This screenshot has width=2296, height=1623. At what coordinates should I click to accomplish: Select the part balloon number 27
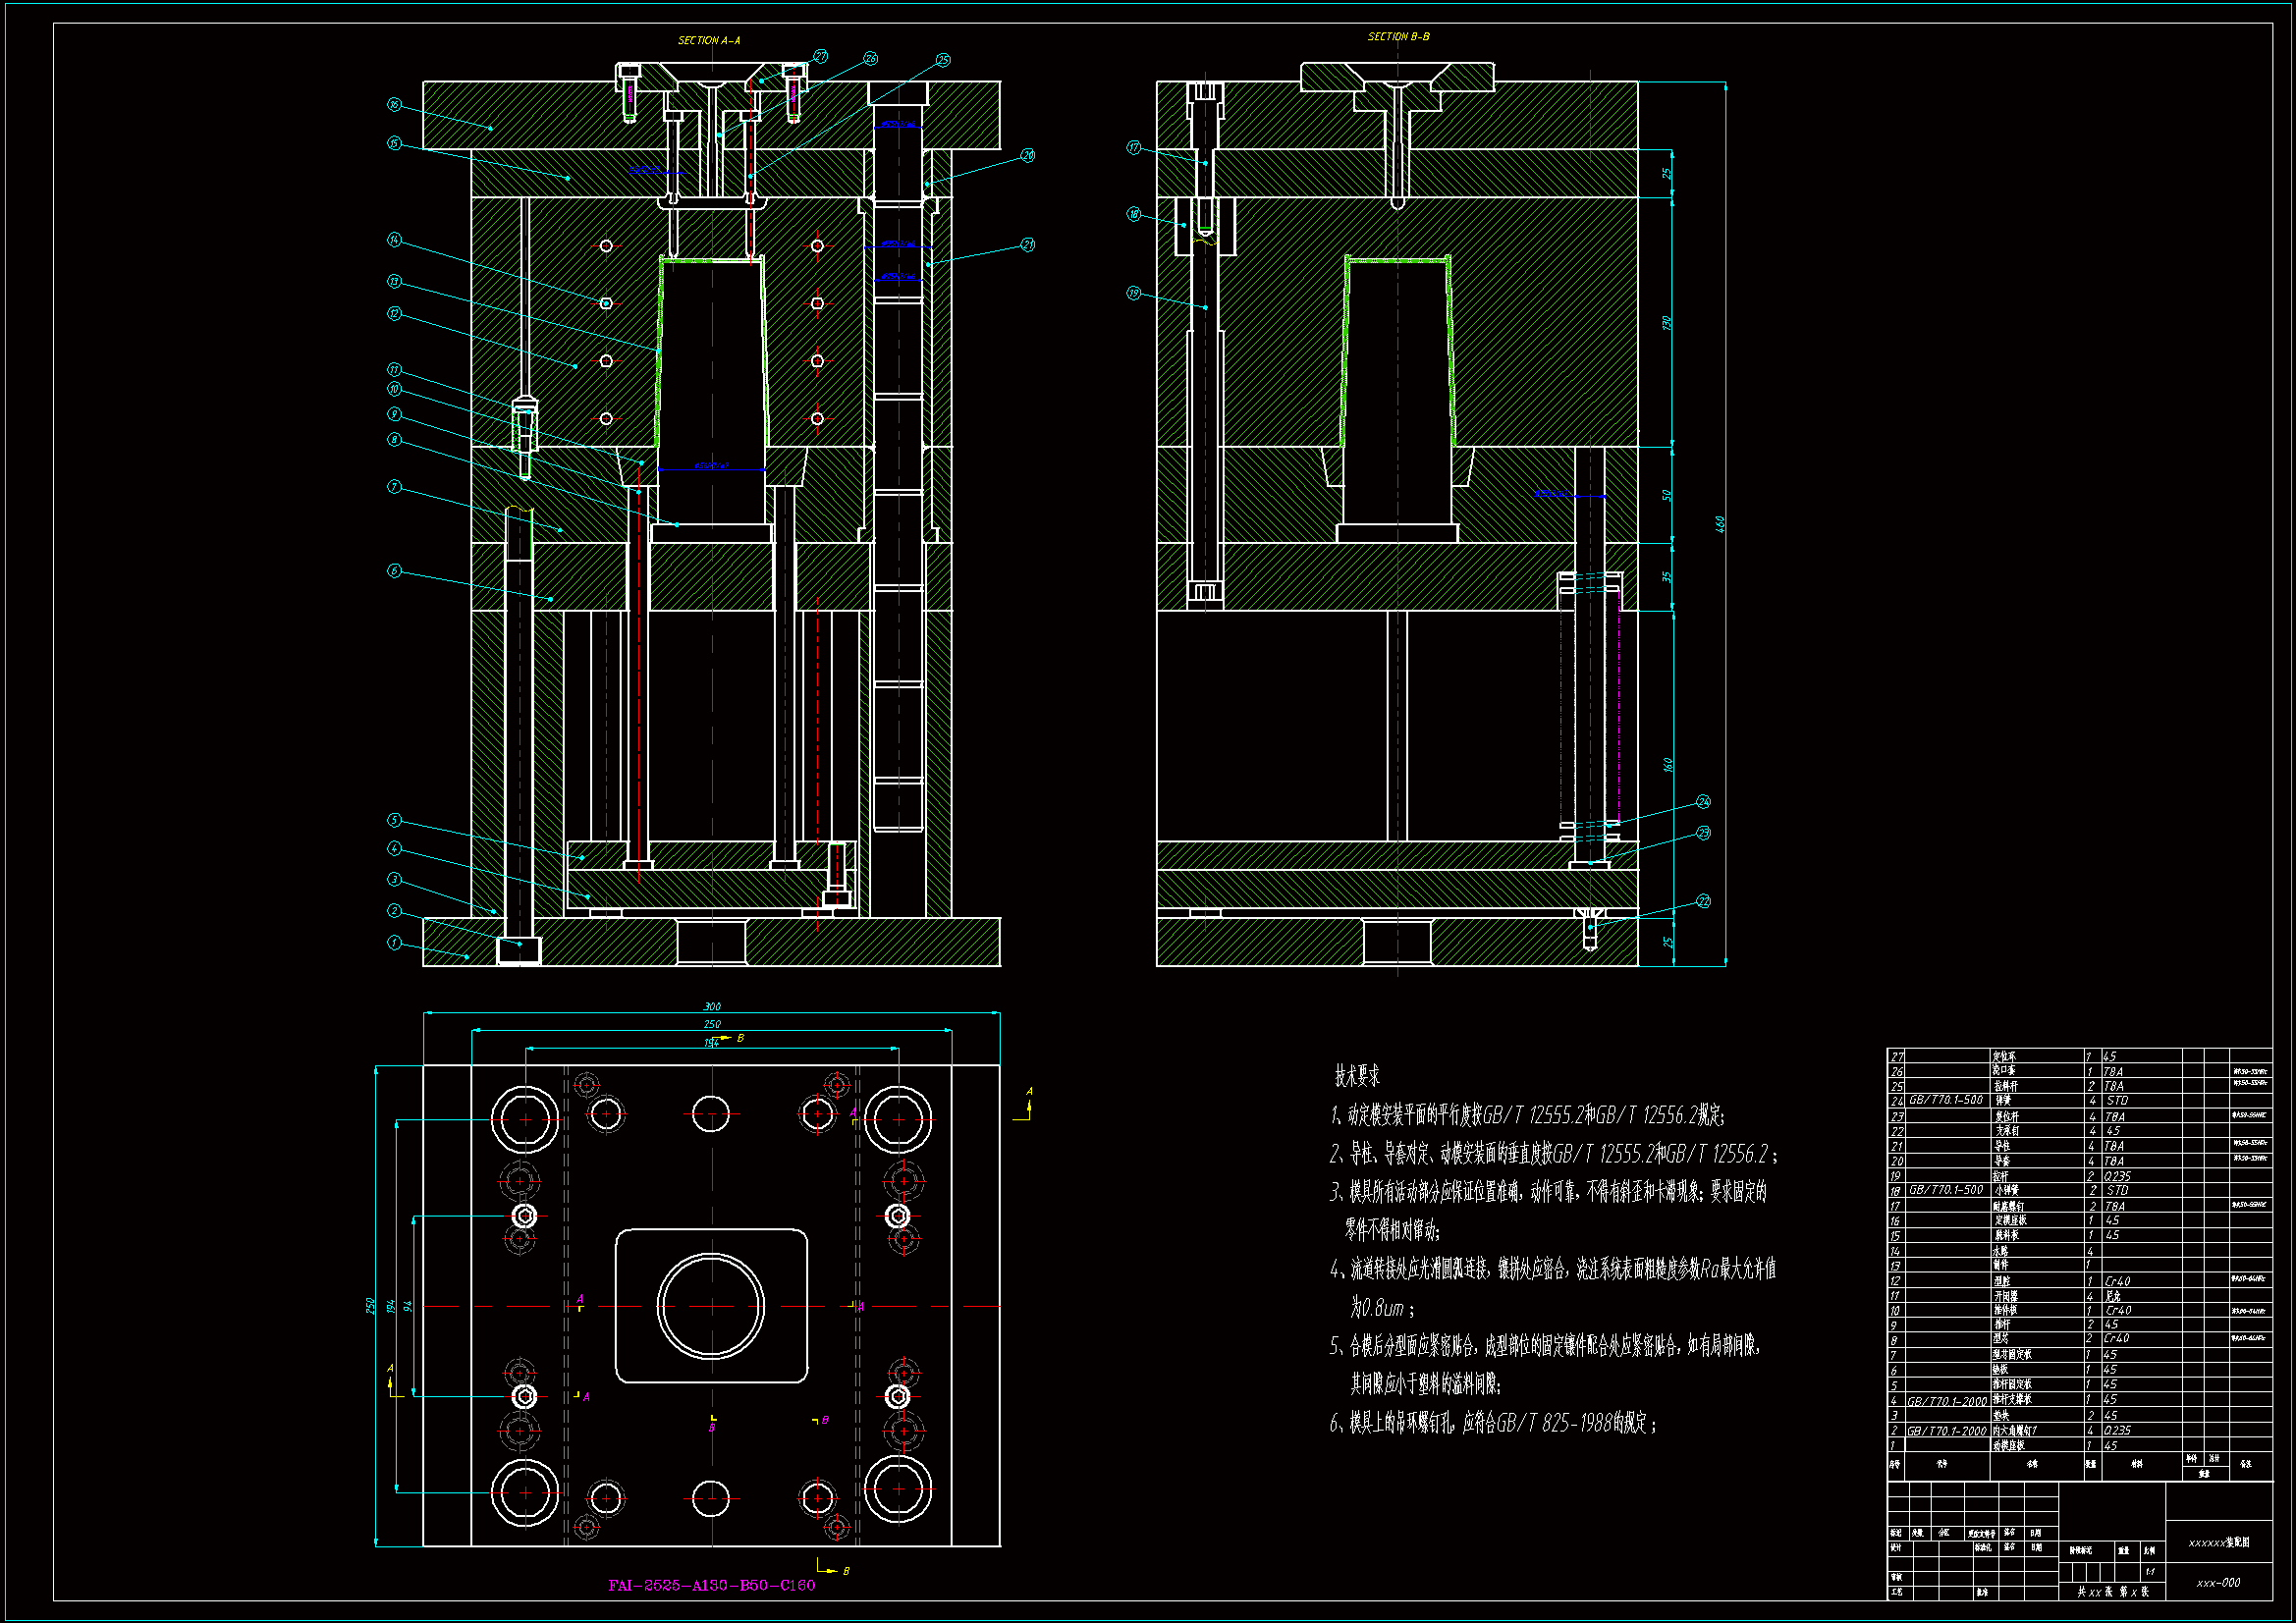click(820, 57)
